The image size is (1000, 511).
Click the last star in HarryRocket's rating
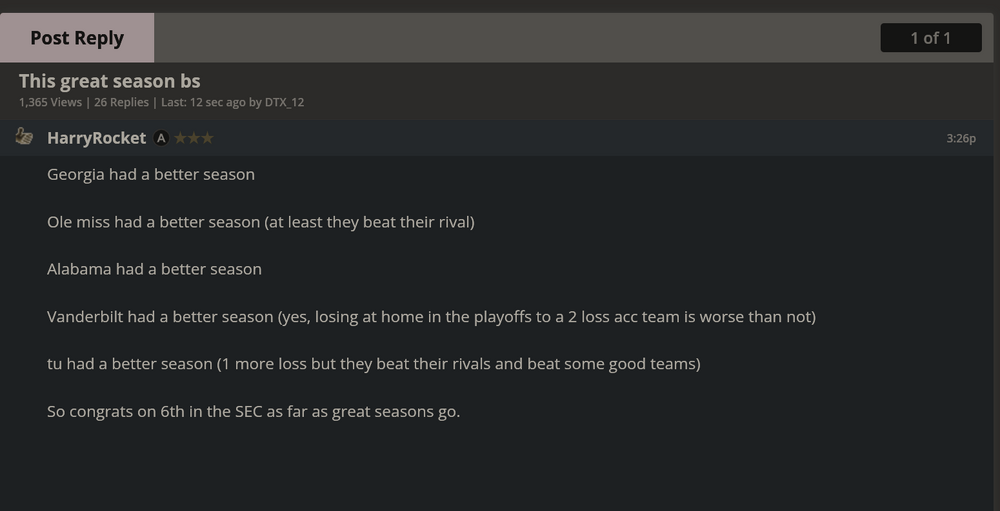(x=207, y=138)
